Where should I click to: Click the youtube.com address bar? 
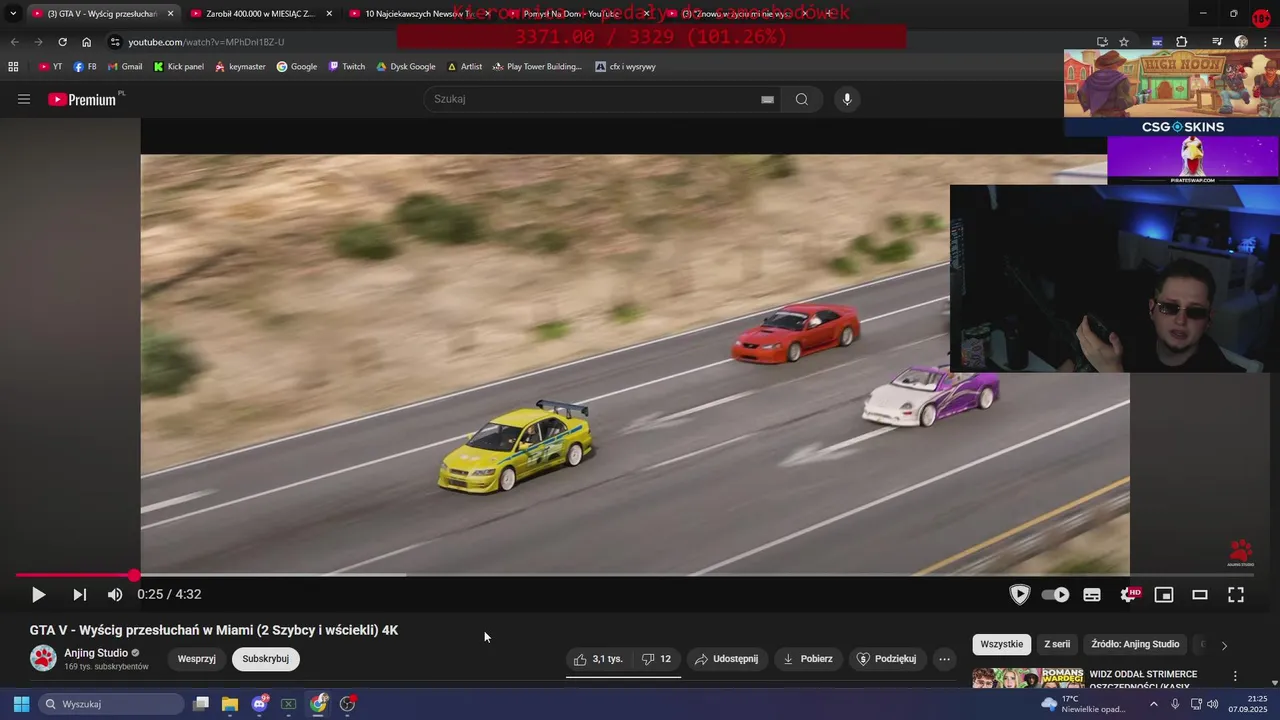tap(600, 42)
